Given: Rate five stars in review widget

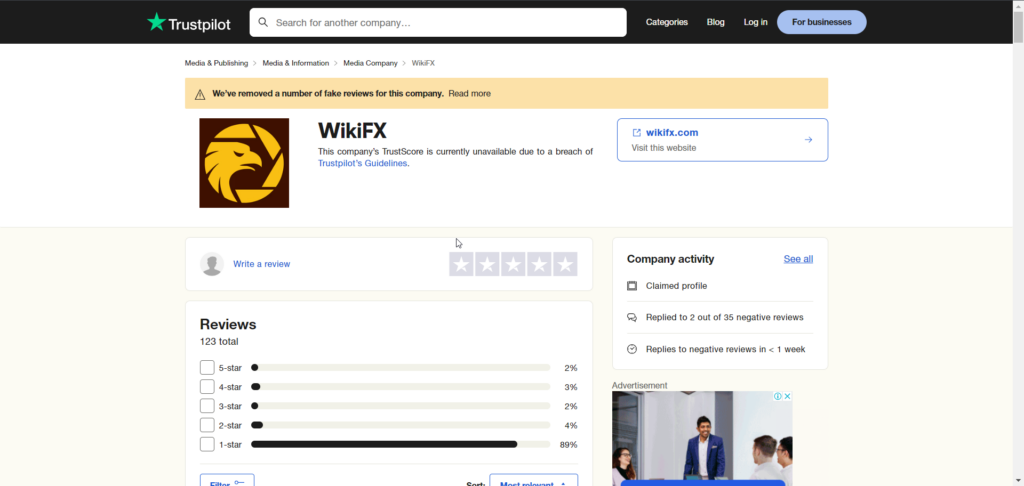Looking at the screenshot, I should [x=566, y=264].
